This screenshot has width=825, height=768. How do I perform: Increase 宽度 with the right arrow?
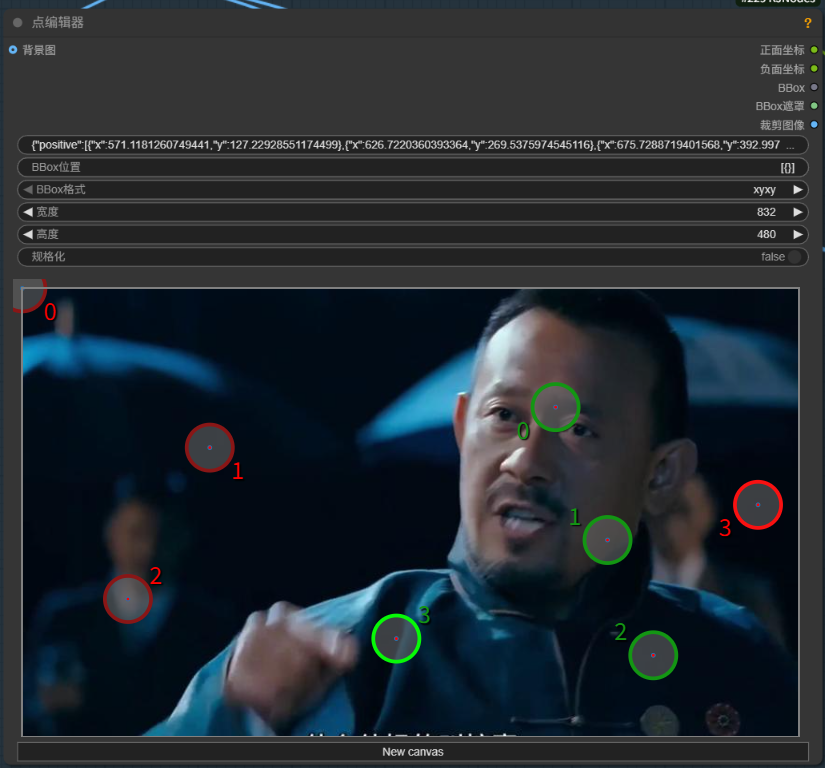(798, 212)
